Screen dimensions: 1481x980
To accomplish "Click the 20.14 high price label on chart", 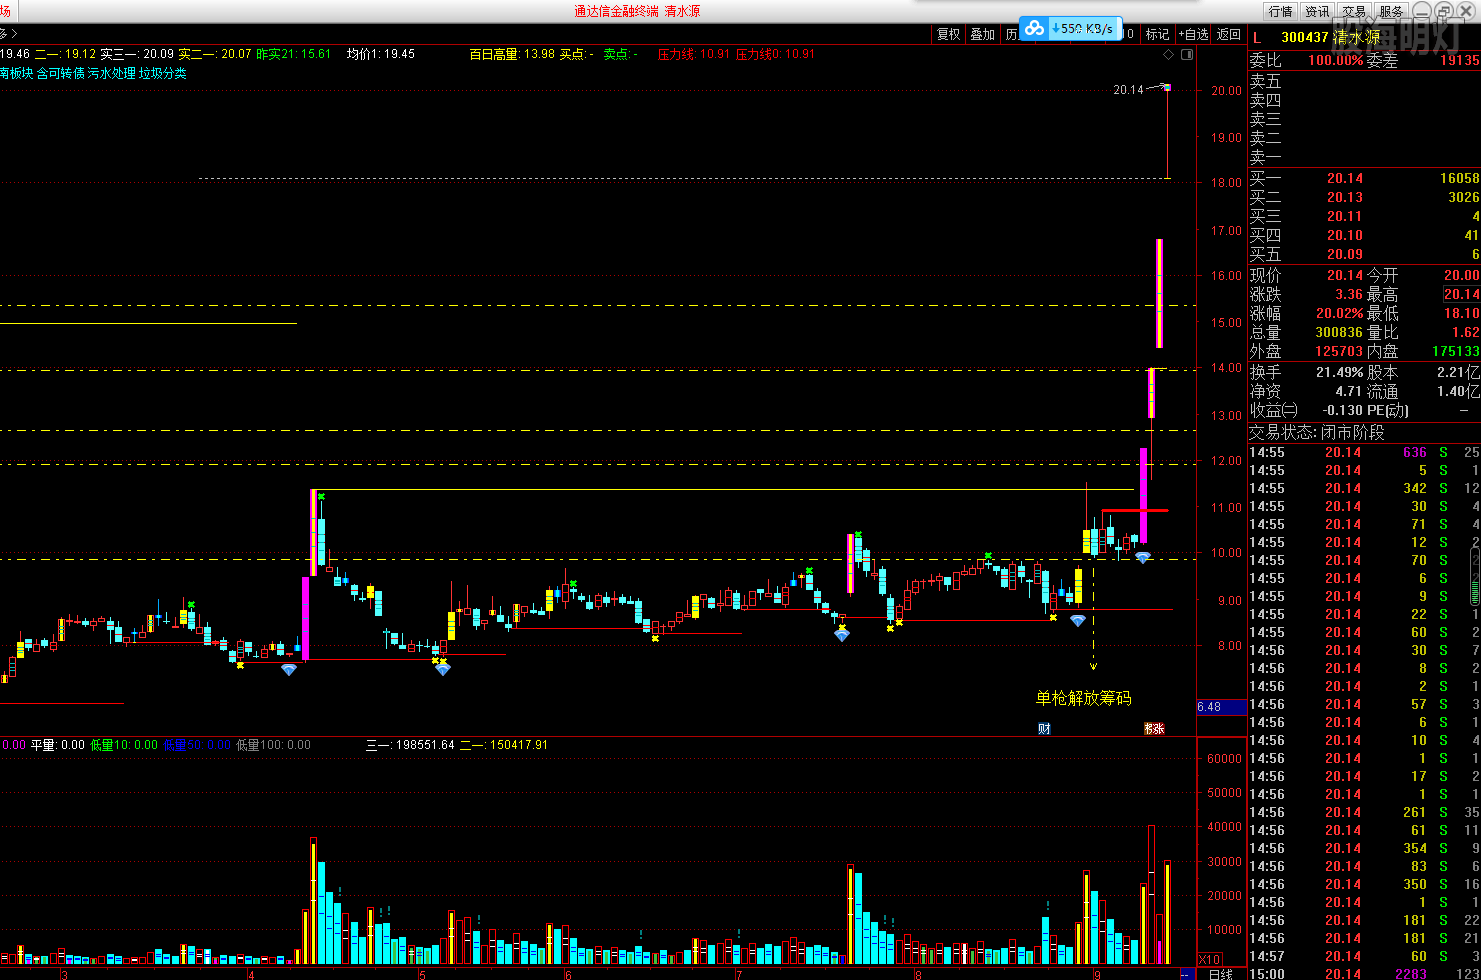I will pos(1128,90).
